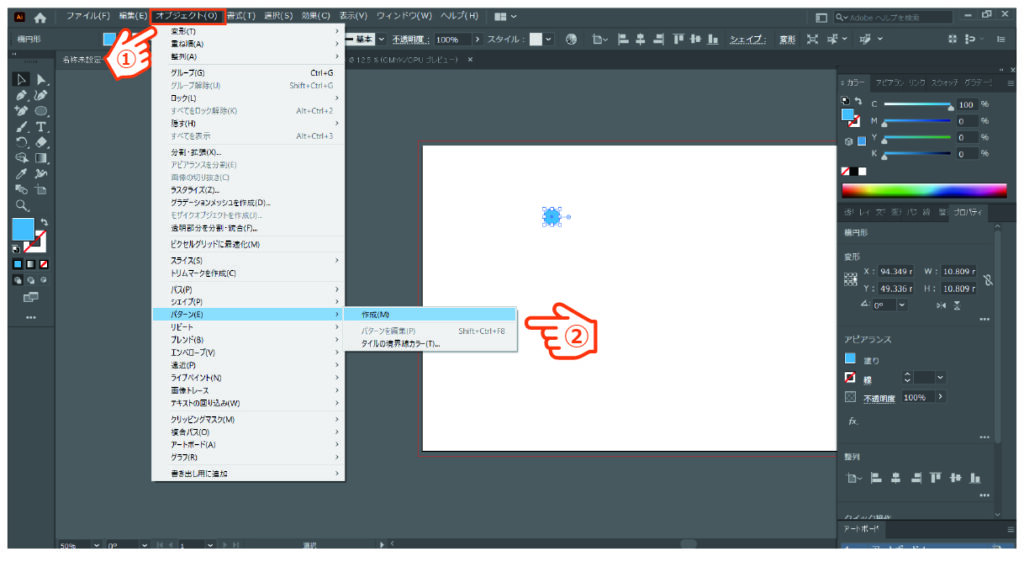1024x583 pixels.
Task: Switch to Gradient mode button in toolbar
Action: coord(31,264)
